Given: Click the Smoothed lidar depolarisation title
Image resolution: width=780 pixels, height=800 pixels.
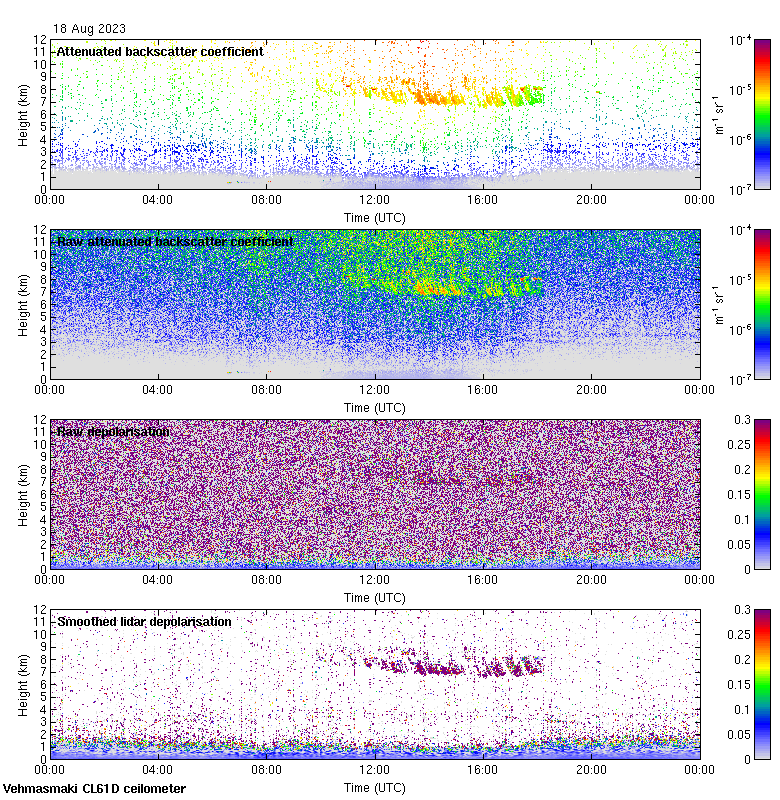Looking at the screenshot, I should pos(144,621).
